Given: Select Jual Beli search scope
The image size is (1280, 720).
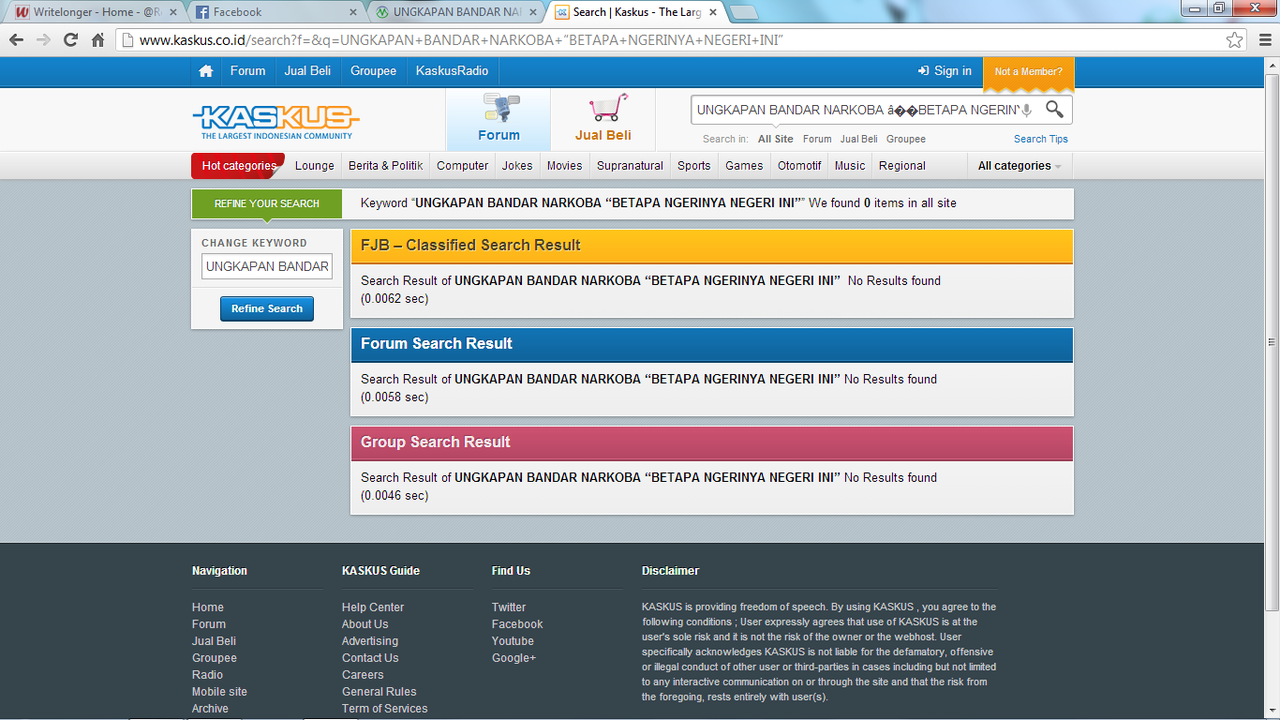Looking at the screenshot, I should (x=859, y=139).
